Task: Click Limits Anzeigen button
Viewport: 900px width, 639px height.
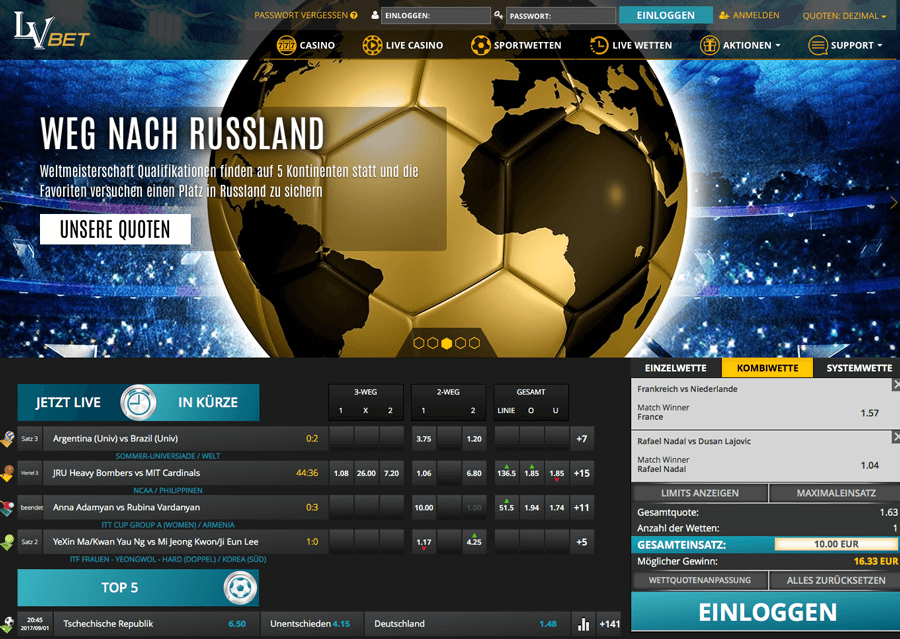Action: coord(700,493)
